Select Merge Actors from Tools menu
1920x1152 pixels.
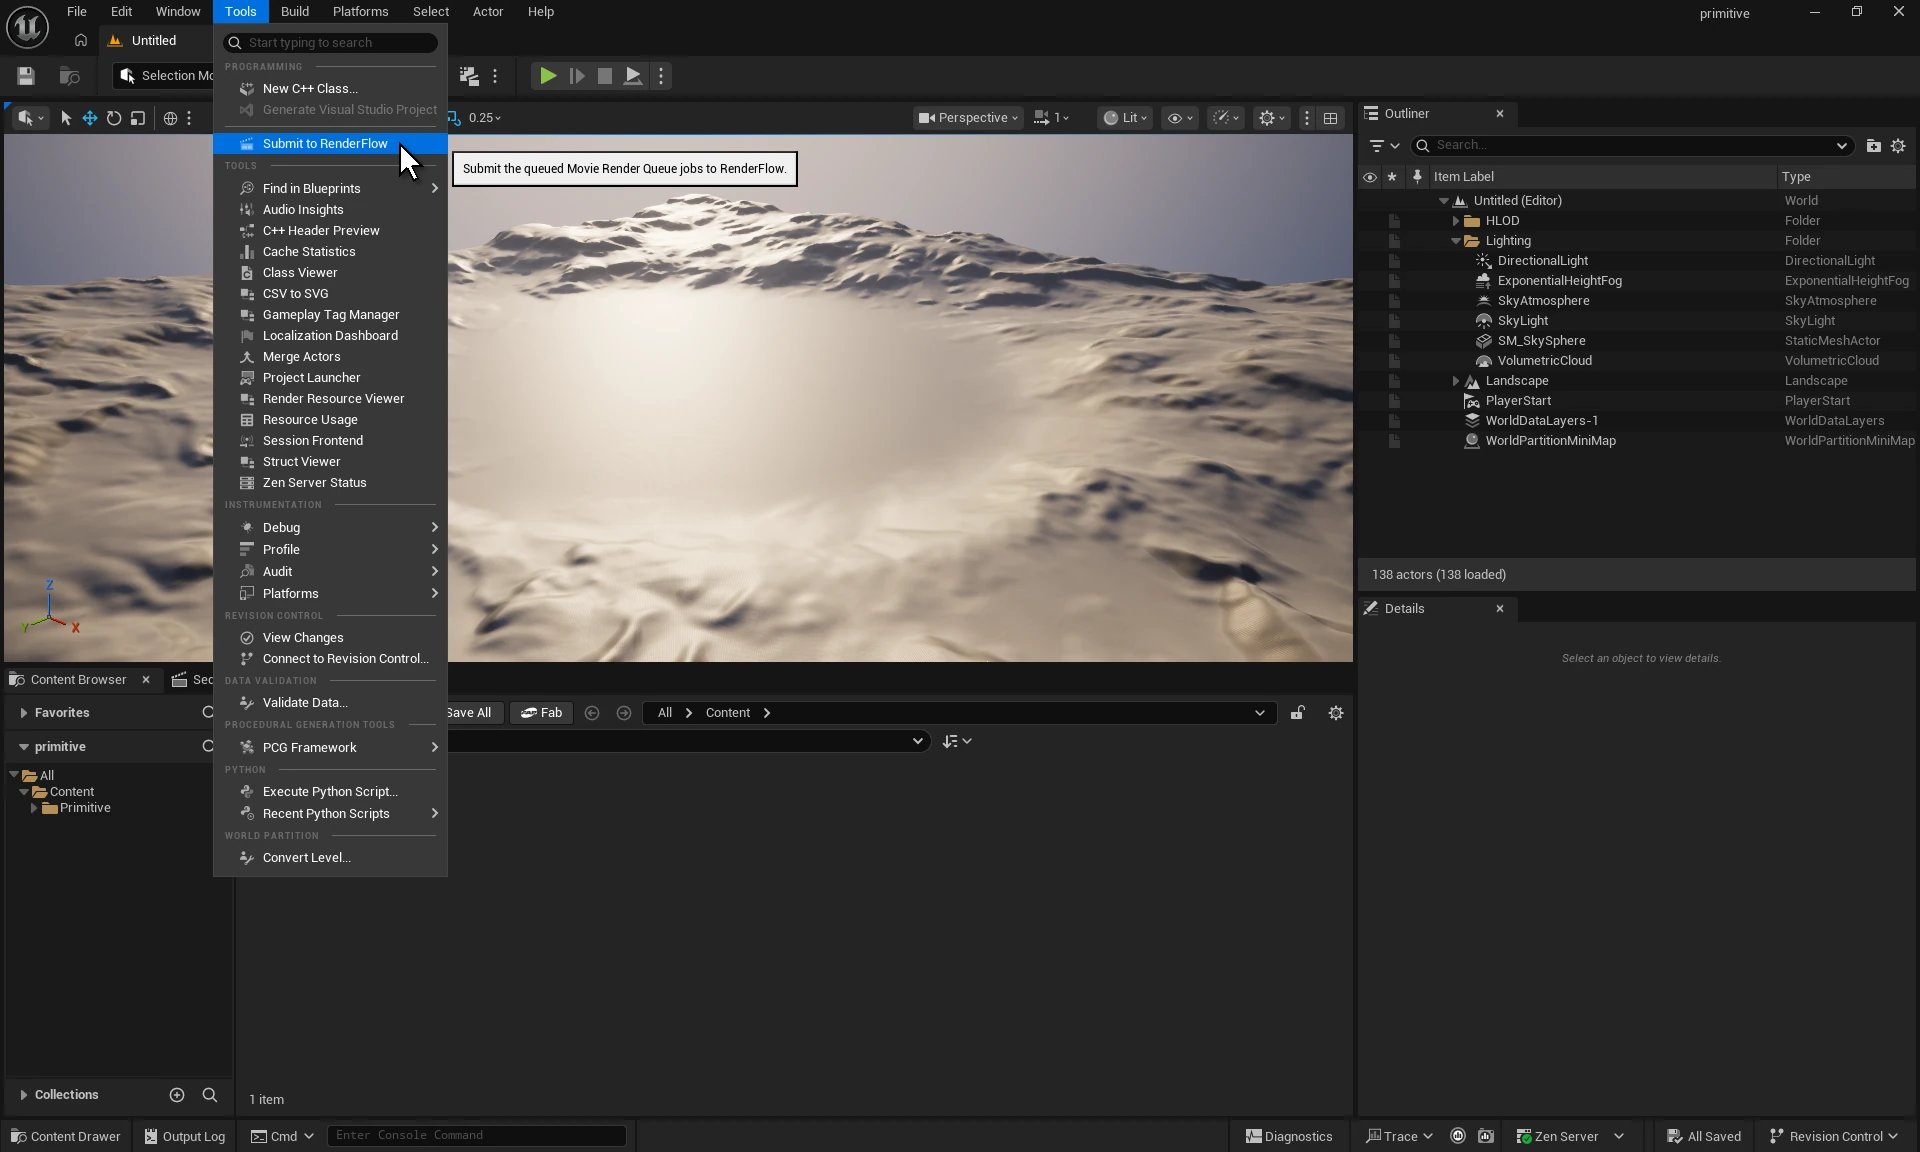(330, 357)
